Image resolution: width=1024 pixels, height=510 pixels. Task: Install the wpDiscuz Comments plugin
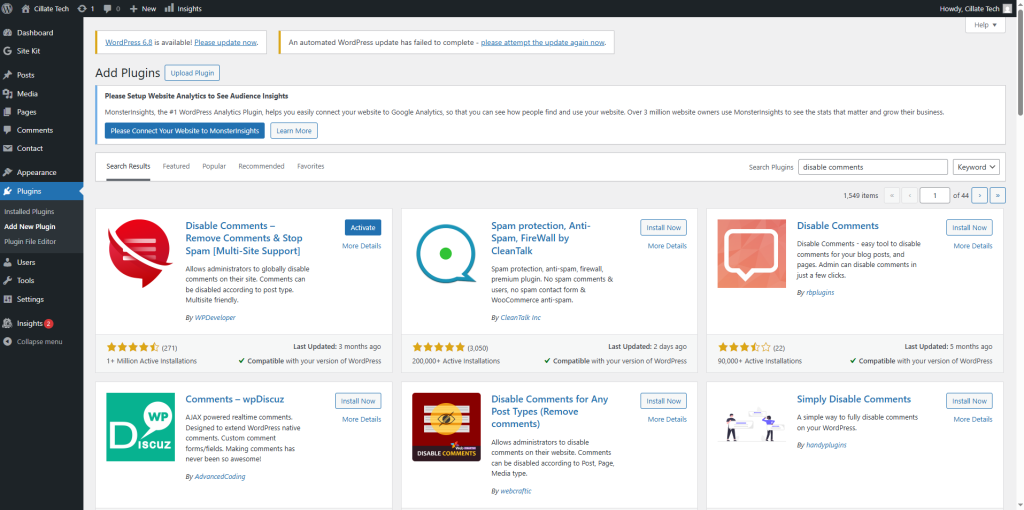[357, 401]
